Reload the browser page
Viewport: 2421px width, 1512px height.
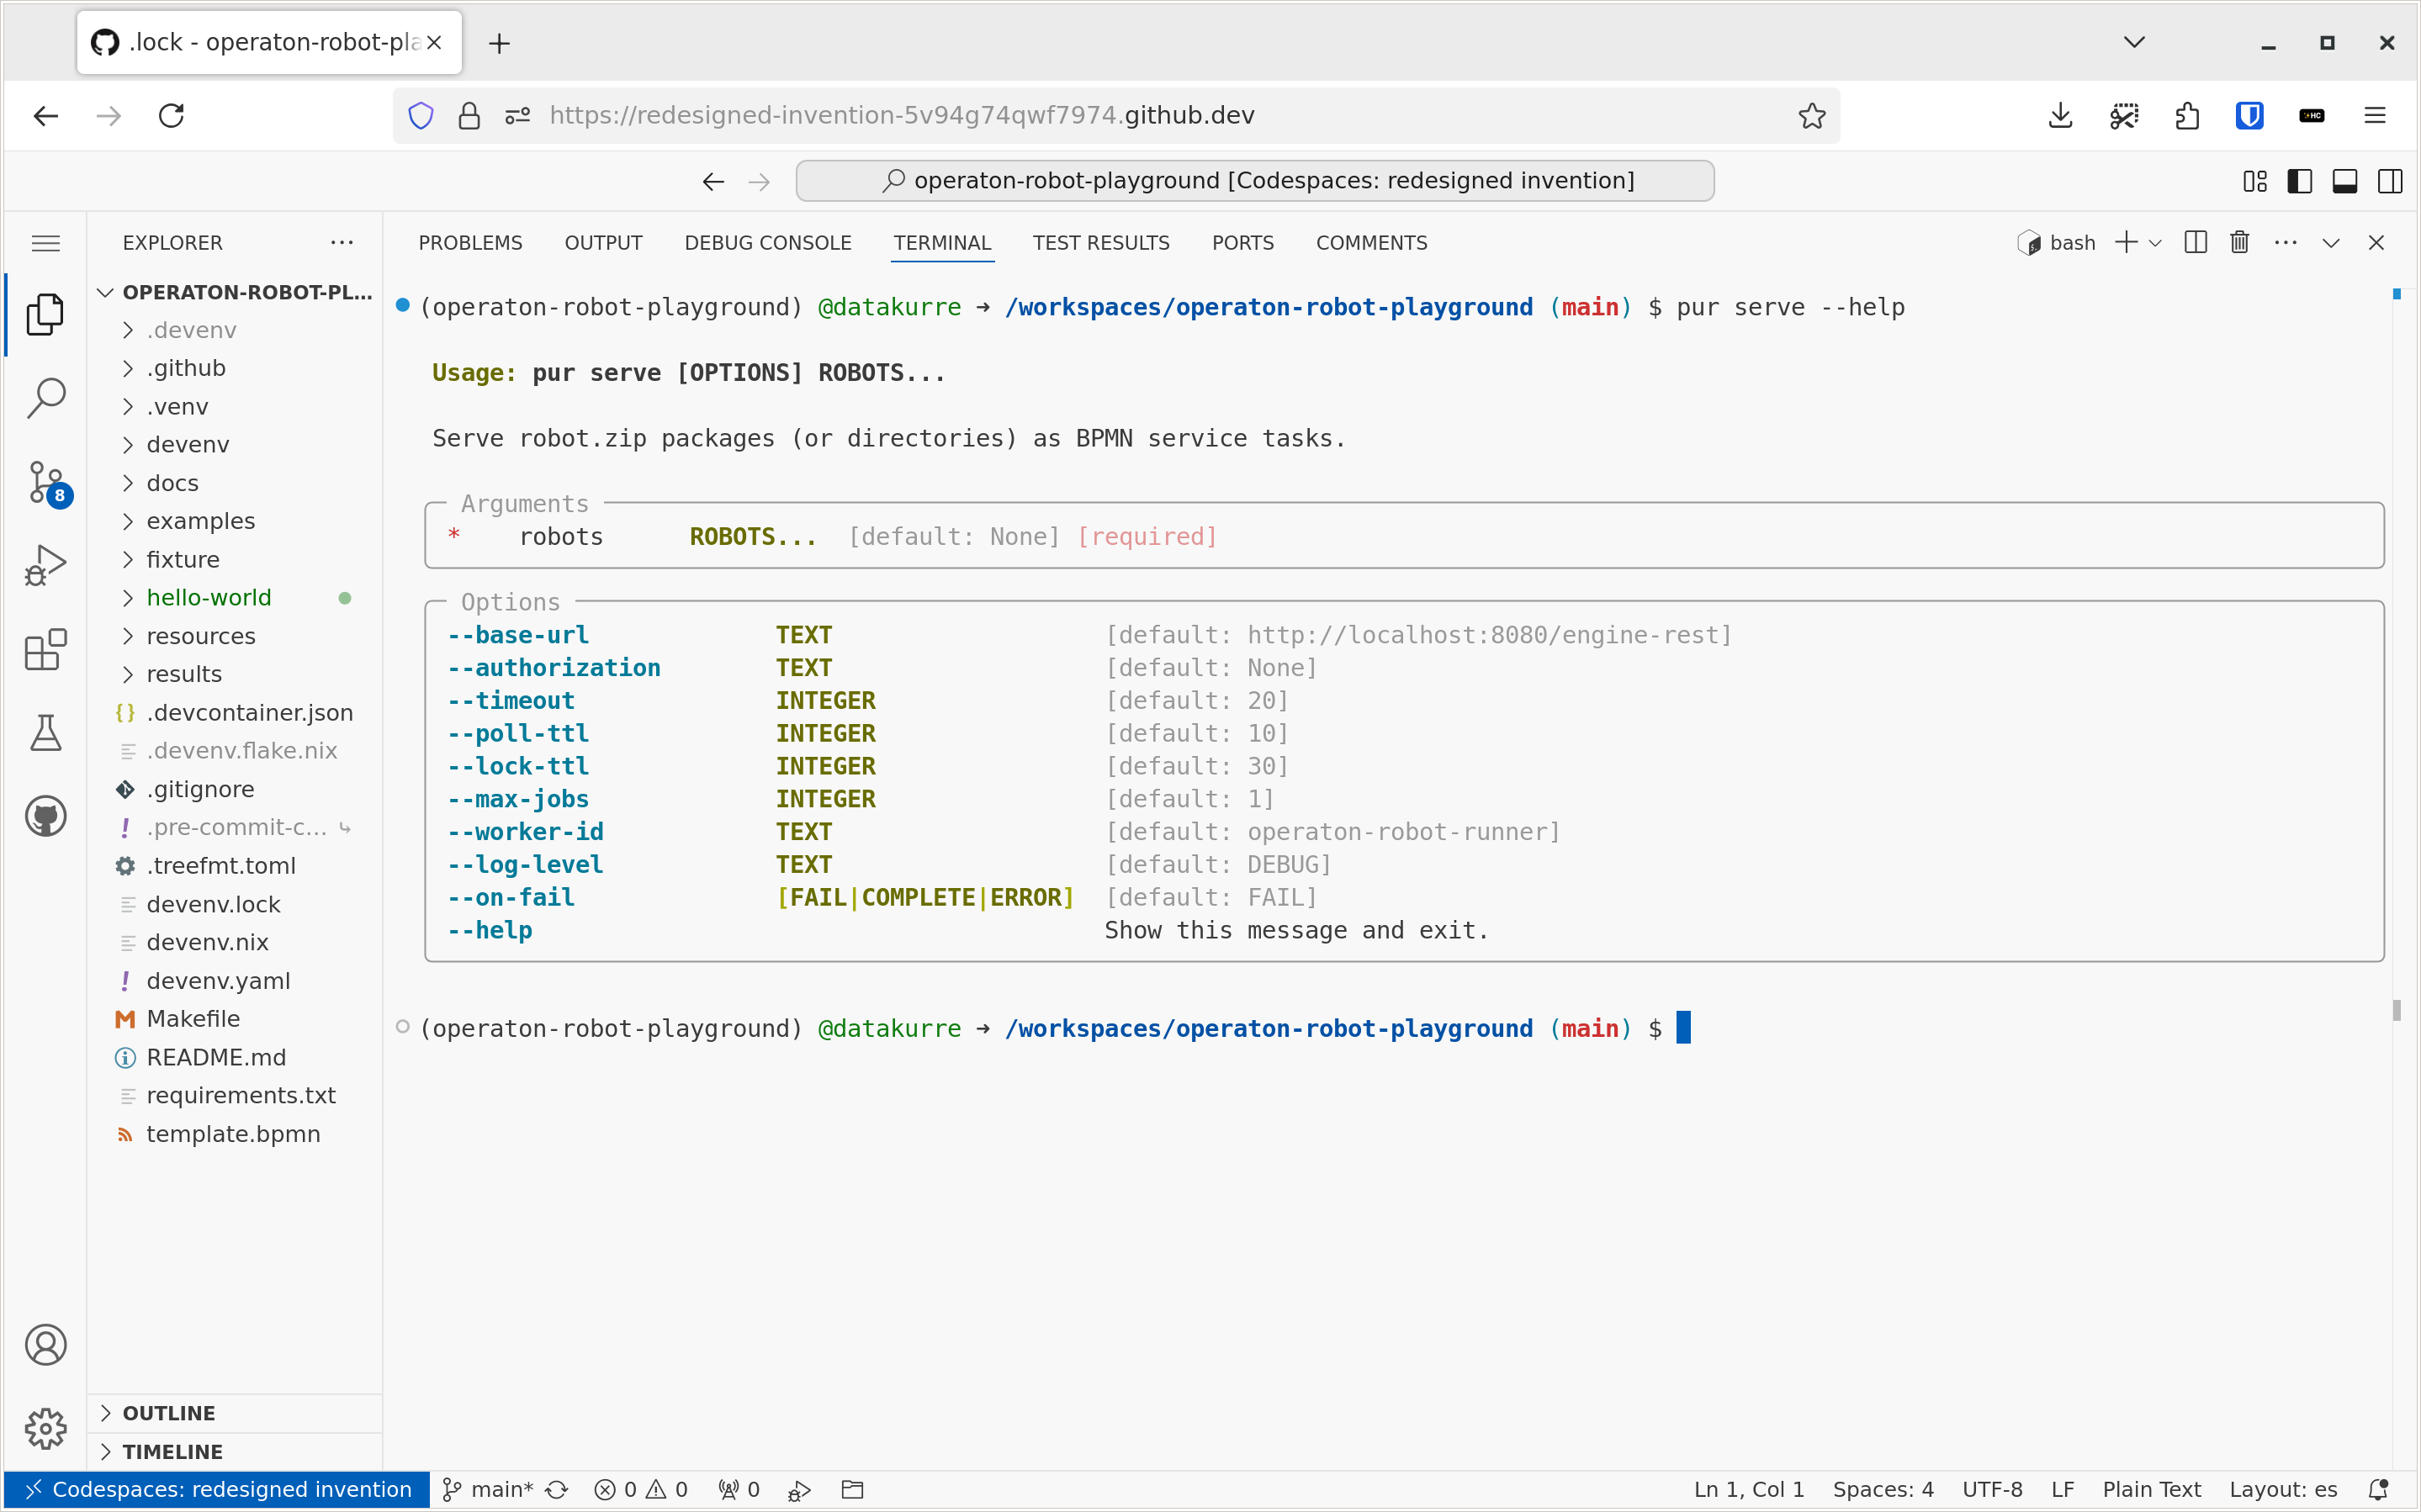171,116
